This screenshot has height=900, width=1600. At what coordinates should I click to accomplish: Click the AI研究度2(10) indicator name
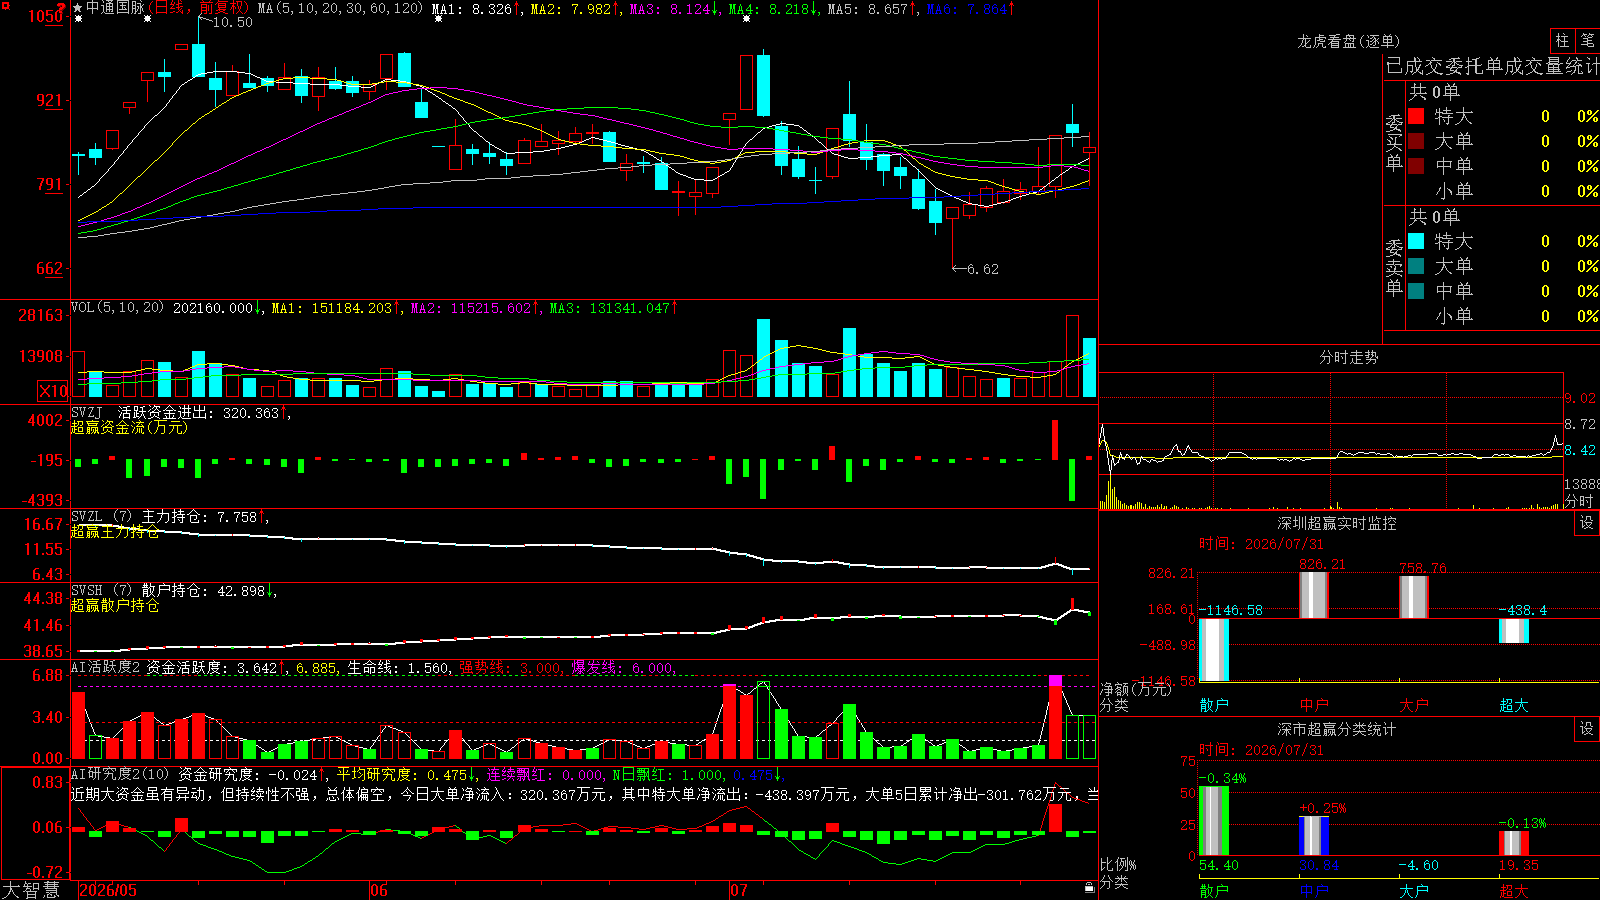coord(120,774)
